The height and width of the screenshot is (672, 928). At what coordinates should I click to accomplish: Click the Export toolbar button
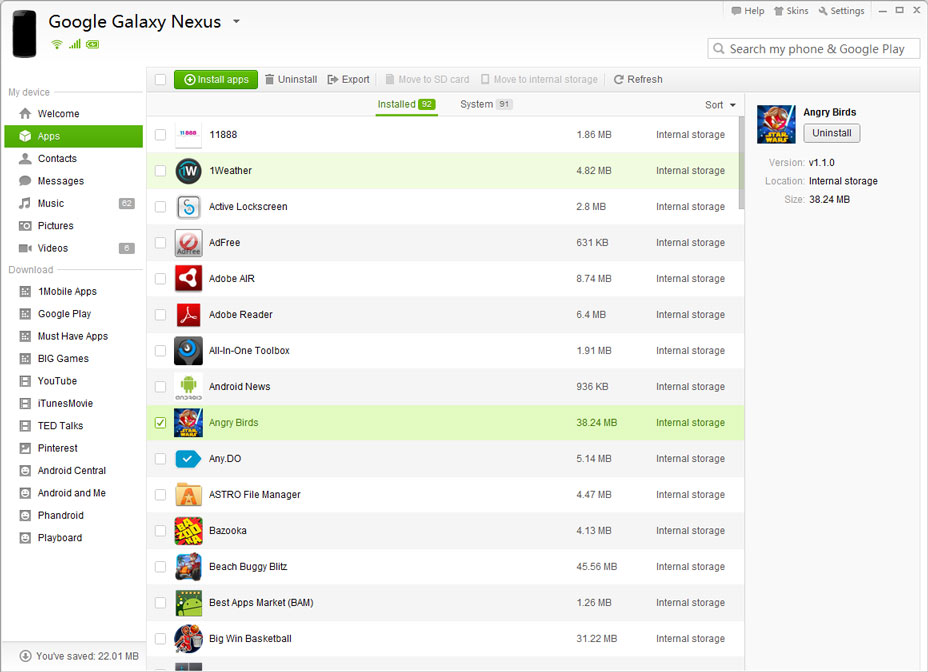click(x=348, y=80)
